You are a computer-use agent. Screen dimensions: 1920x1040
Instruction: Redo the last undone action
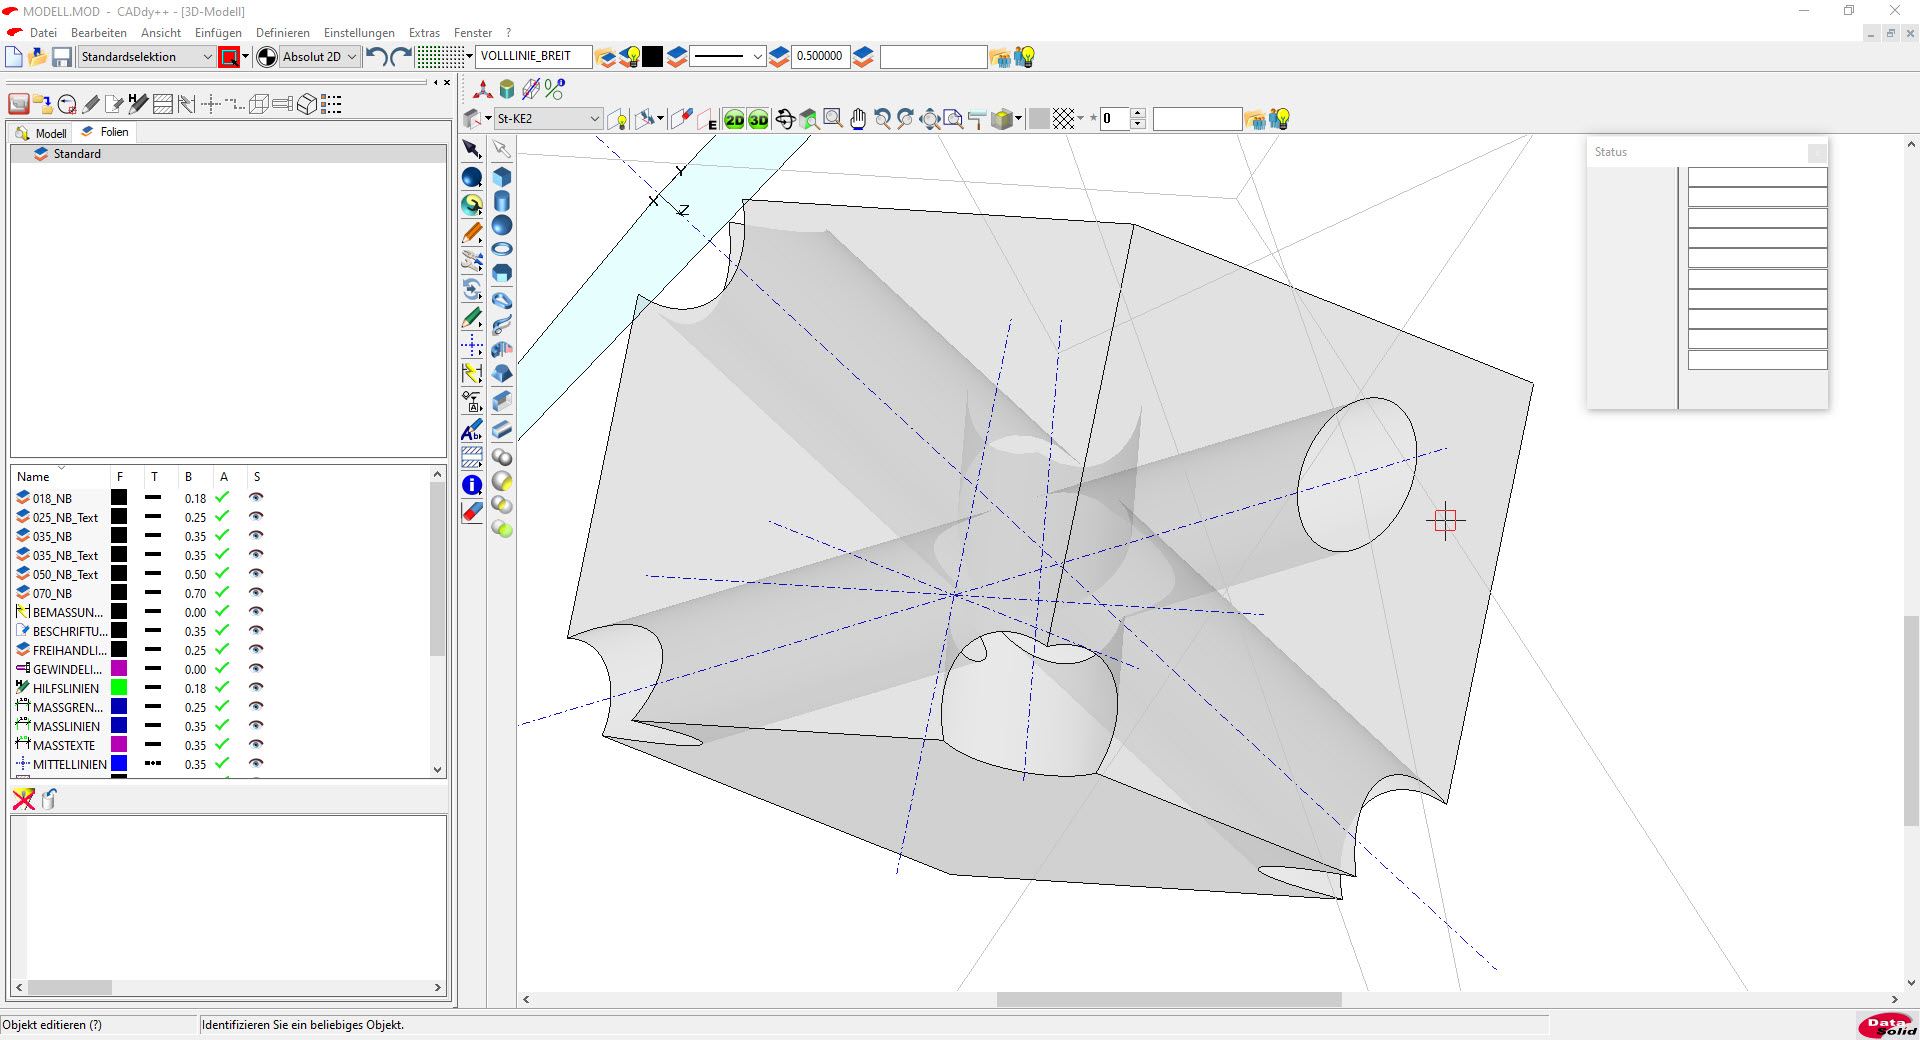(401, 57)
